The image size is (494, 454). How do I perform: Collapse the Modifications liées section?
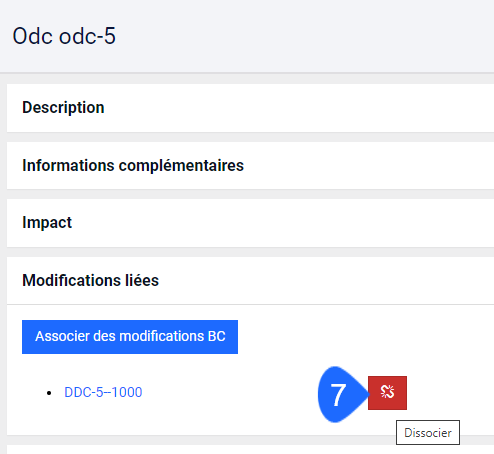click(250, 281)
